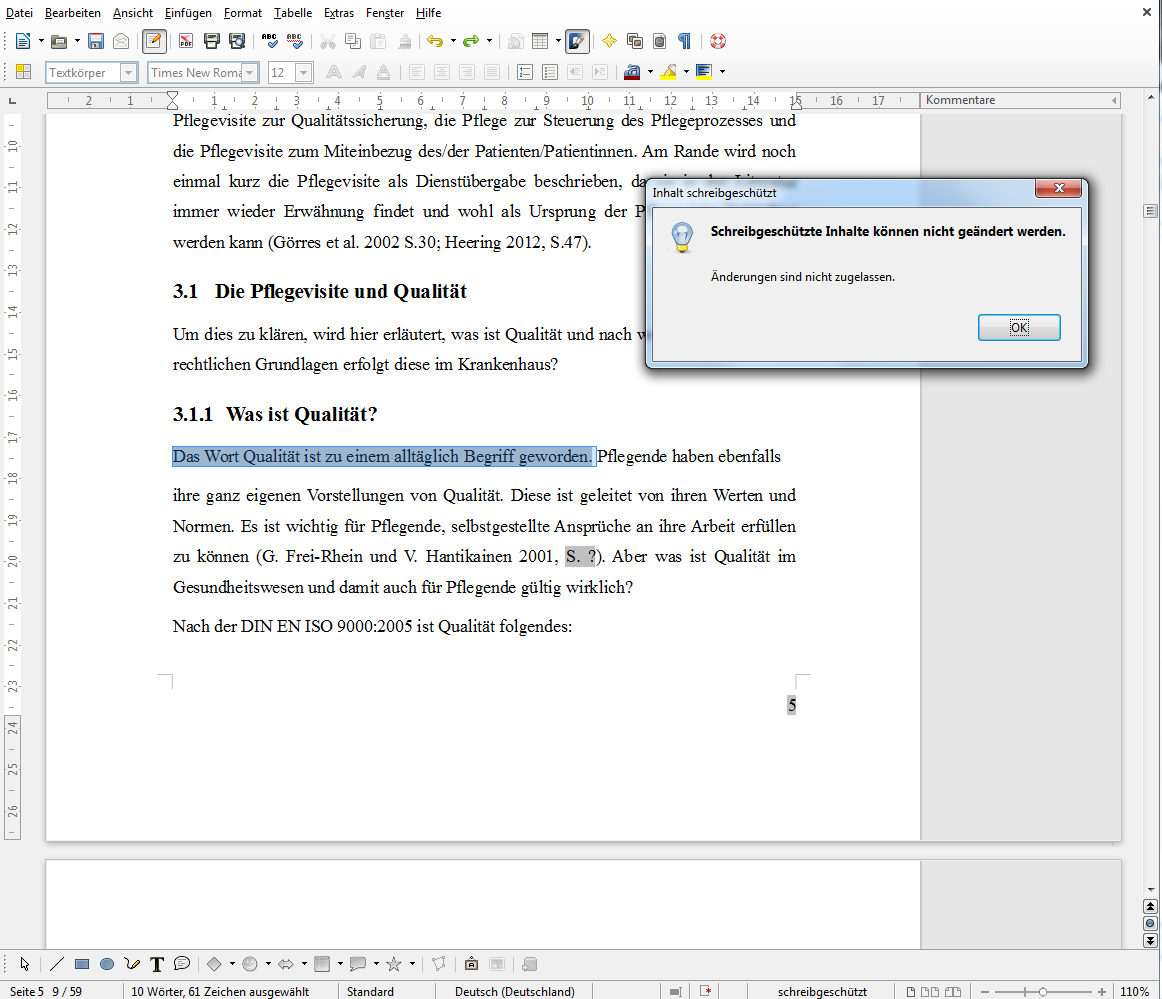1162x999 pixels.
Task: Click the Deutsch (Deutschland) language status field
Action: [514, 992]
